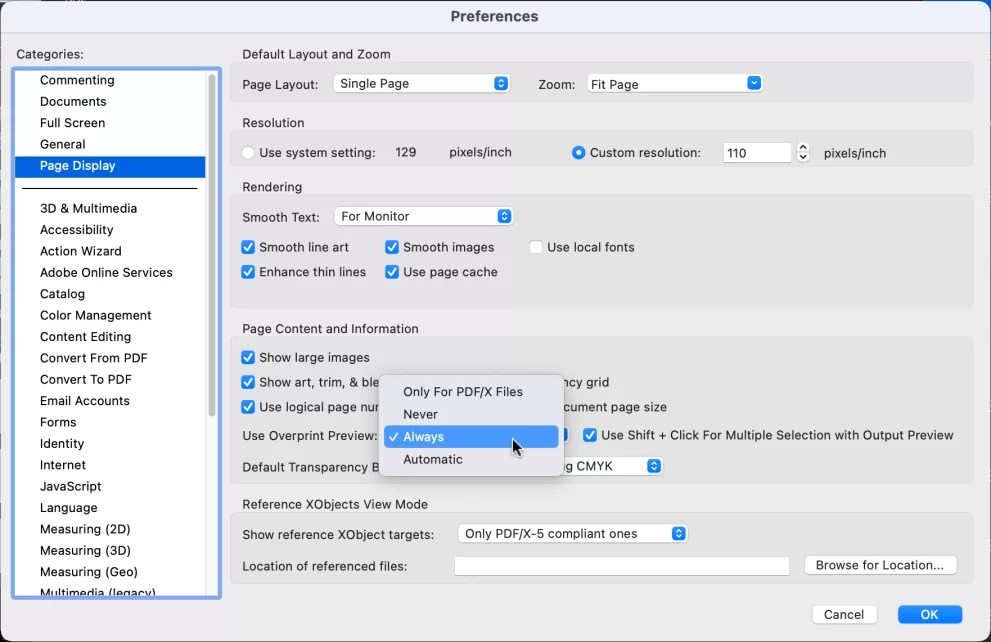Click the Browse for Location button

879,565
